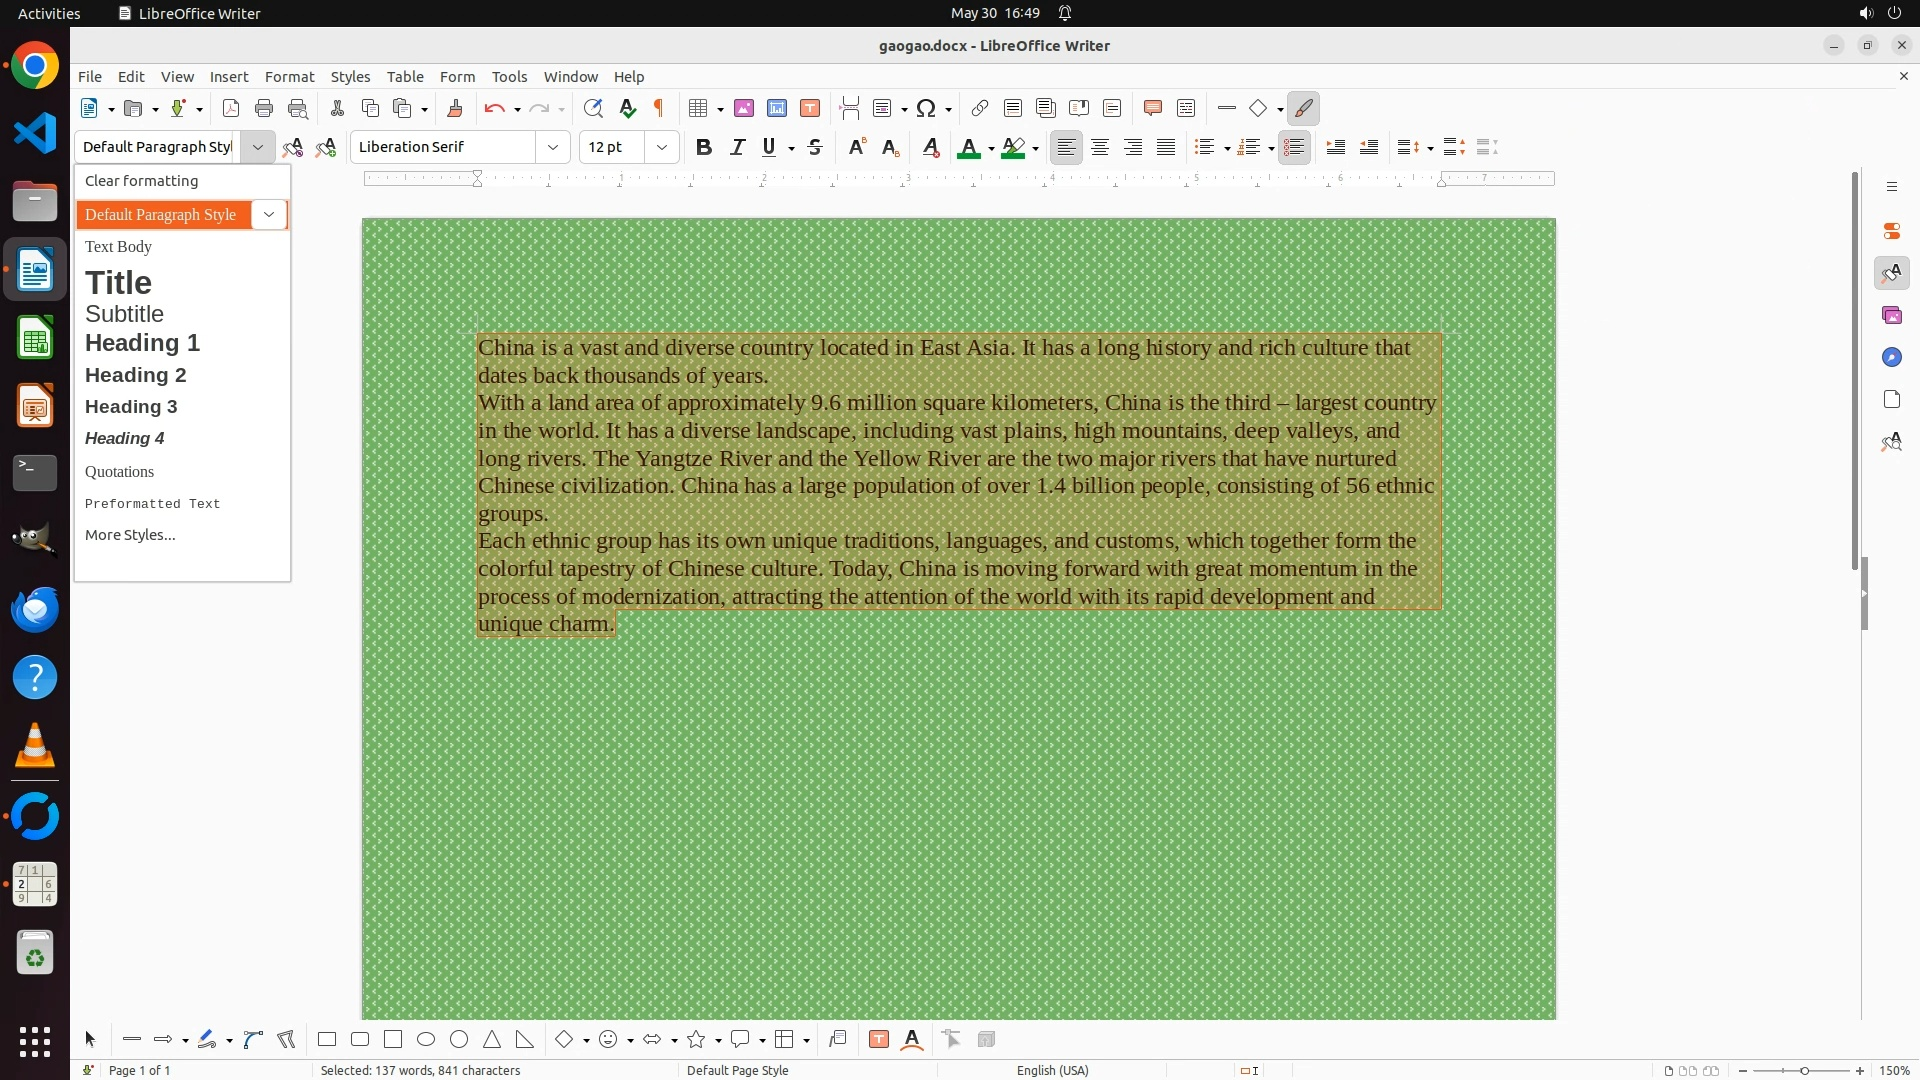The height and width of the screenshot is (1080, 1920).
Task: Click the Insert Image toolbar icon
Action: click(x=744, y=108)
